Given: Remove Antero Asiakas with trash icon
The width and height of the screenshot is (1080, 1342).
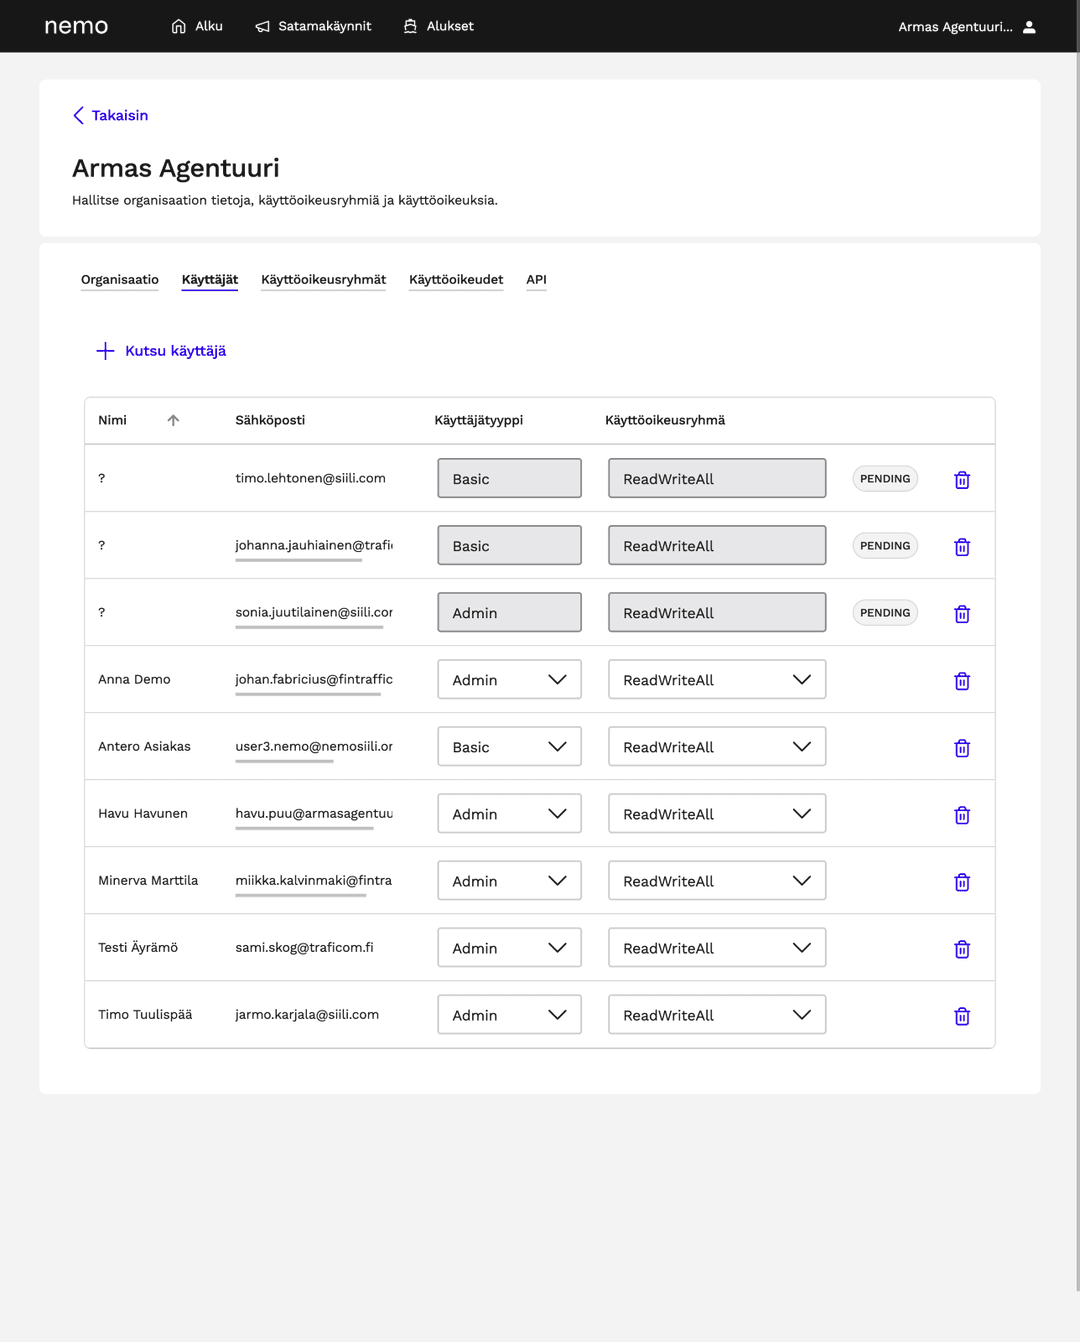Looking at the screenshot, I should 961,748.
